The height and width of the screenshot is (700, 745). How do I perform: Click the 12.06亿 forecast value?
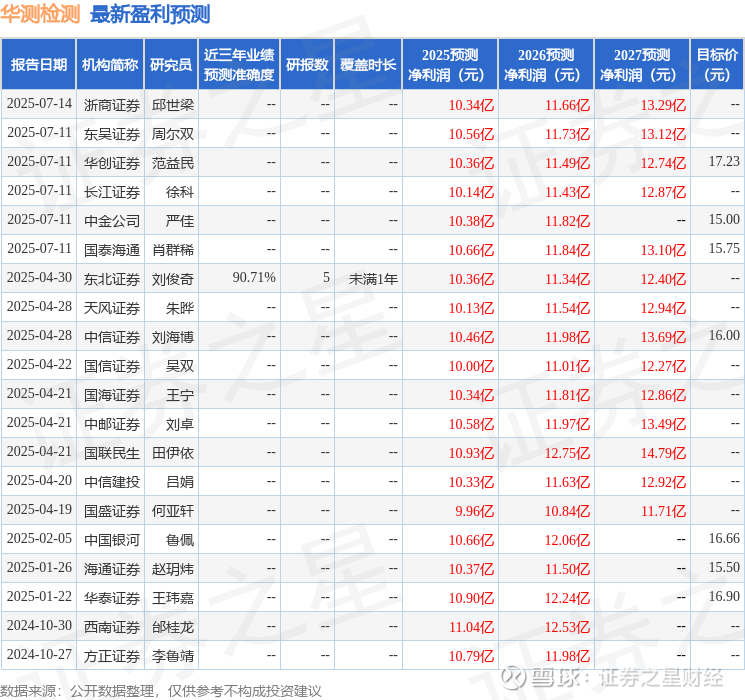tap(567, 540)
